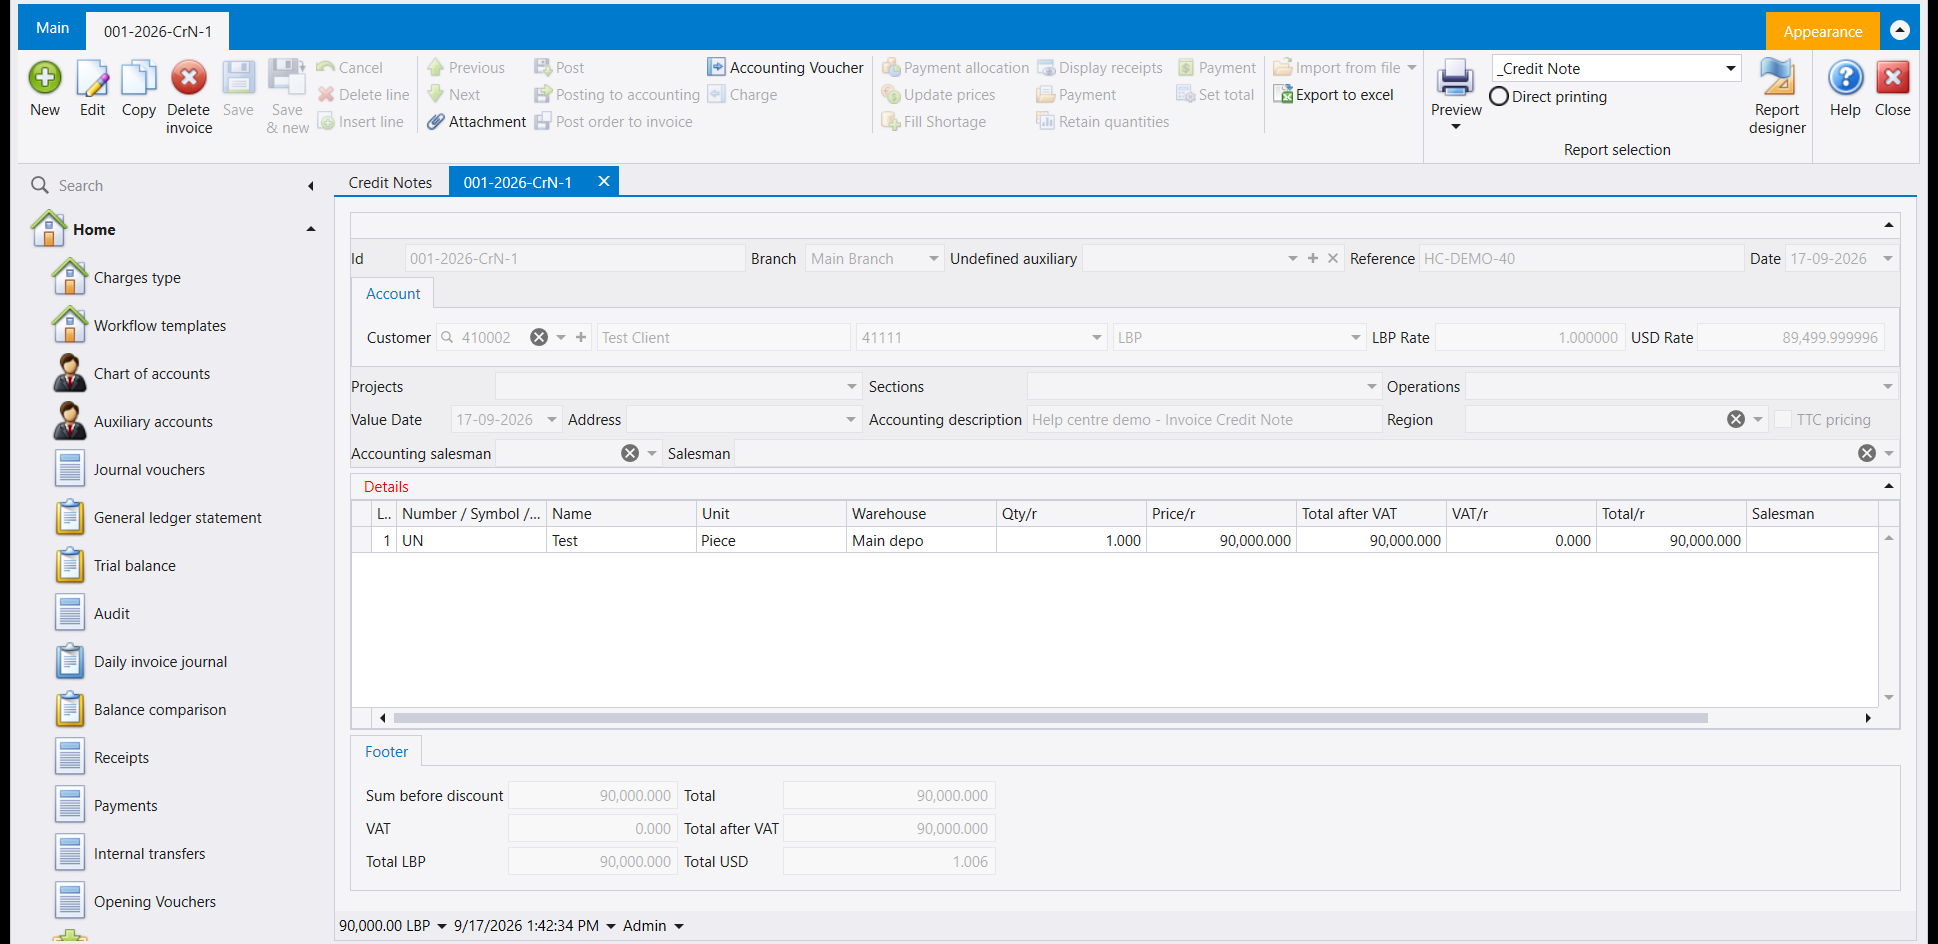Screen dimensions: 1938x944
Task: Select the Main ribbon tab
Action: click(x=53, y=28)
